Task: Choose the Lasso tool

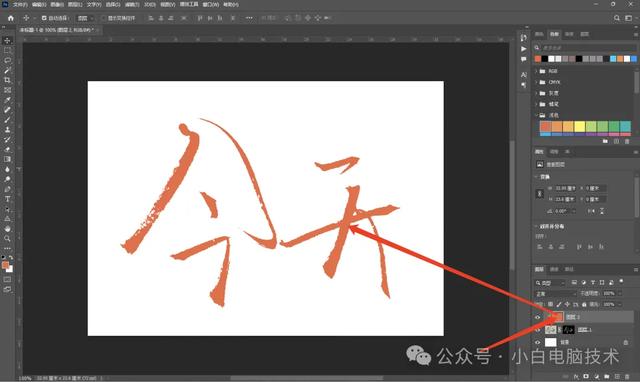Action: click(x=7, y=60)
